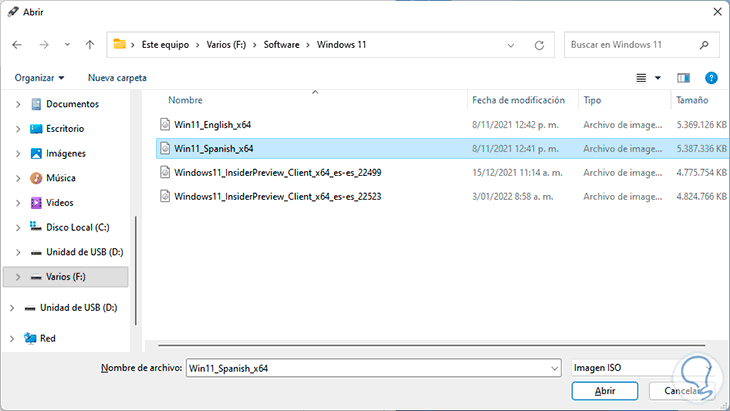Open help with the blue question icon
Viewport: 730px width, 411px height.
point(711,78)
